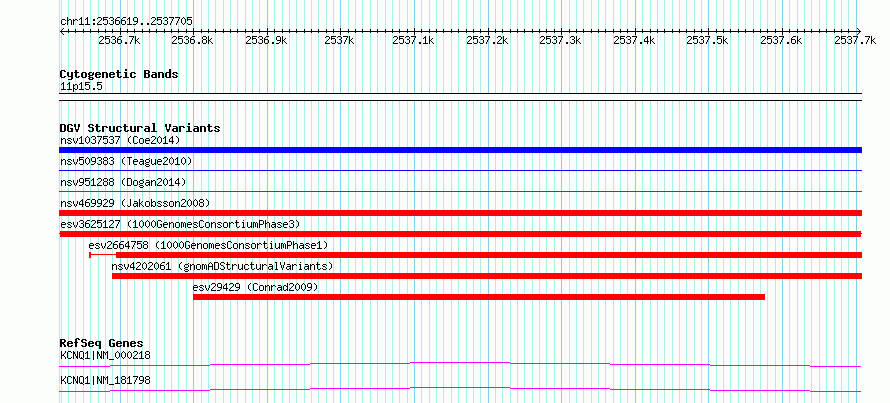Click the thin blue nsv509383 variant line
The image size is (890, 403).
coord(460,170)
